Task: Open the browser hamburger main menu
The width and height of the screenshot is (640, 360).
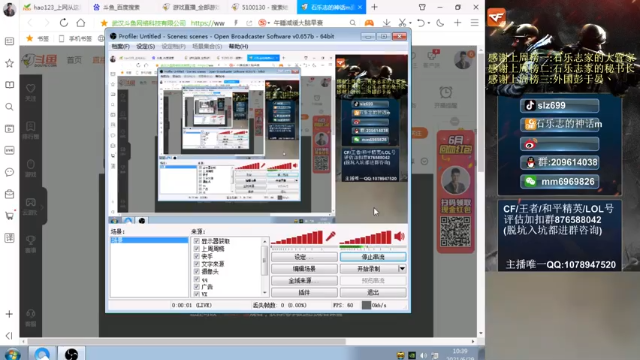Action: click(474, 23)
